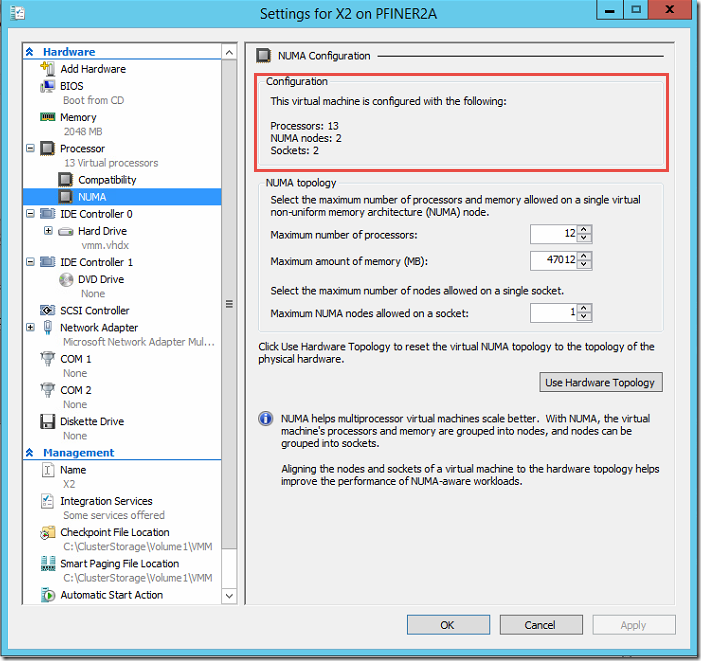Click the NUMA nodes per socket field

(x=554, y=312)
